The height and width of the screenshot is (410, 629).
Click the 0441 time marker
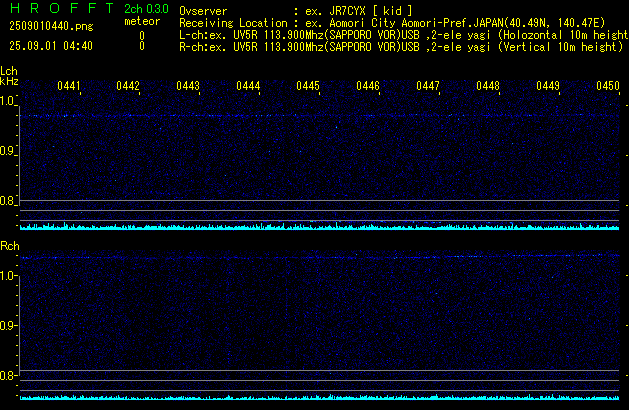(x=69, y=86)
